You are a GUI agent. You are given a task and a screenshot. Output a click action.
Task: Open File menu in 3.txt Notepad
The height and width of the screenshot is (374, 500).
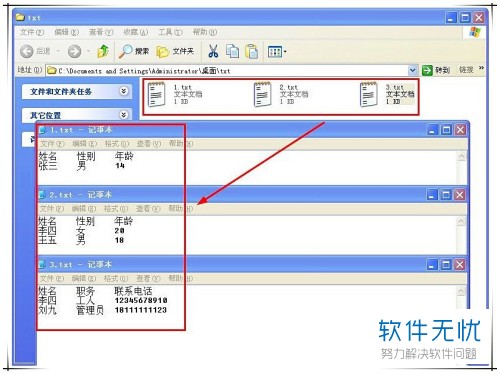click(x=51, y=278)
